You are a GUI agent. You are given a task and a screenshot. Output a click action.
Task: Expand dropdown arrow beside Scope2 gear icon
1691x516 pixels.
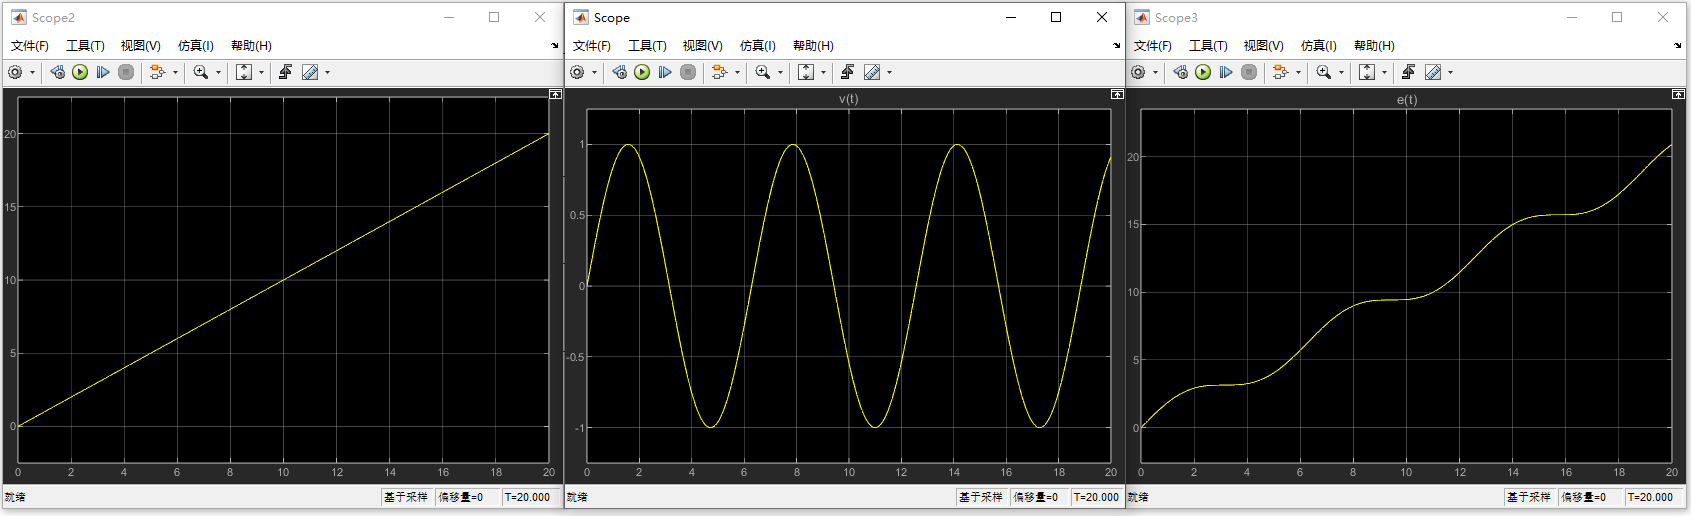coord(32,72)
